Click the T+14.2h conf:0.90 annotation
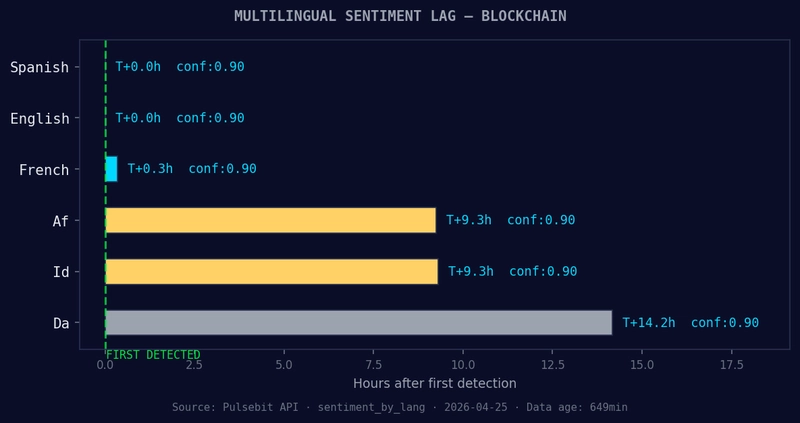800x423 pixels. pos(690,323)
